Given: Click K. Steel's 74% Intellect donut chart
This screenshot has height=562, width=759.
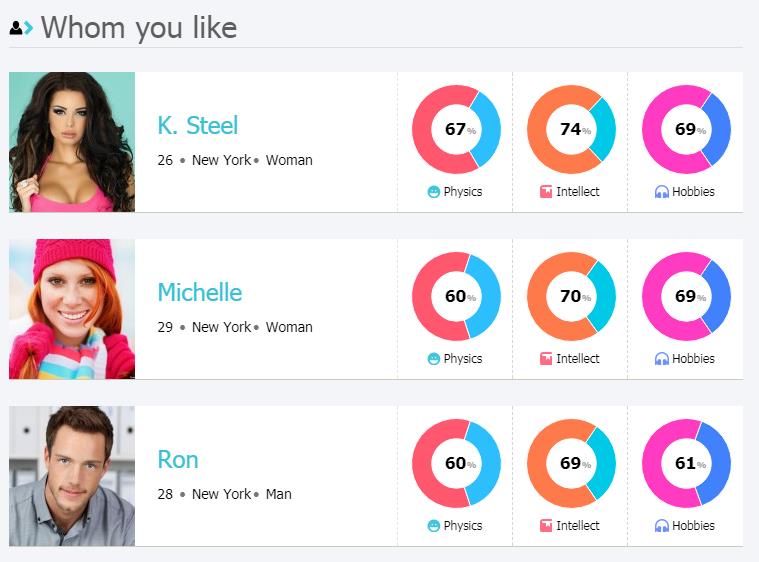Looking at the screenshot, I should [571, 130].
